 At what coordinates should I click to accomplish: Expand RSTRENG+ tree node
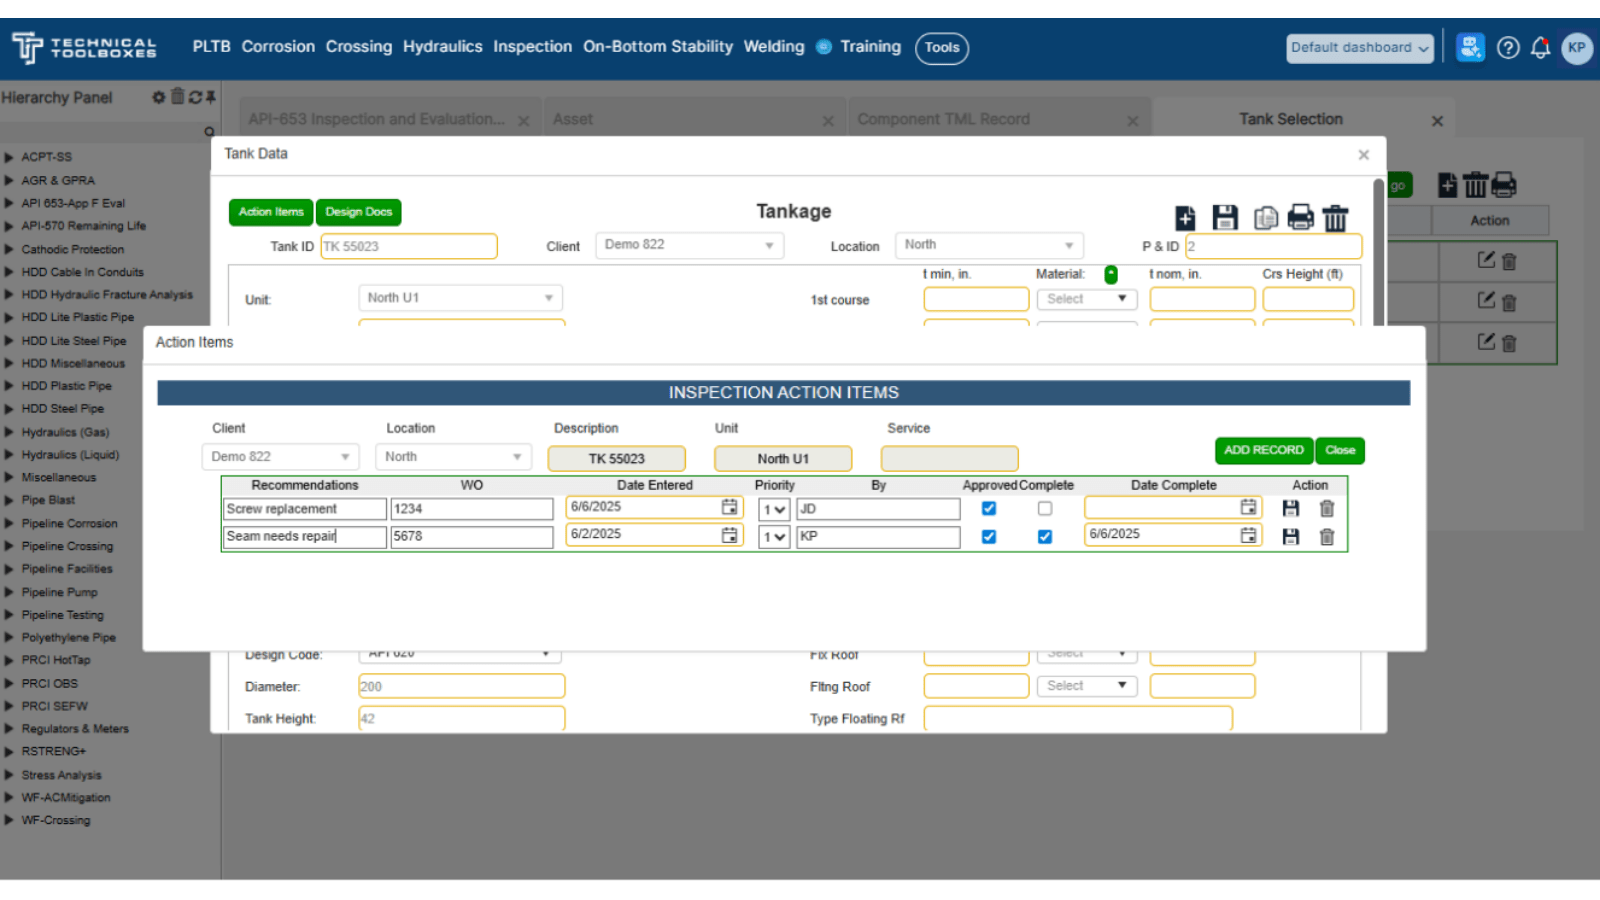tap(9, 752)
